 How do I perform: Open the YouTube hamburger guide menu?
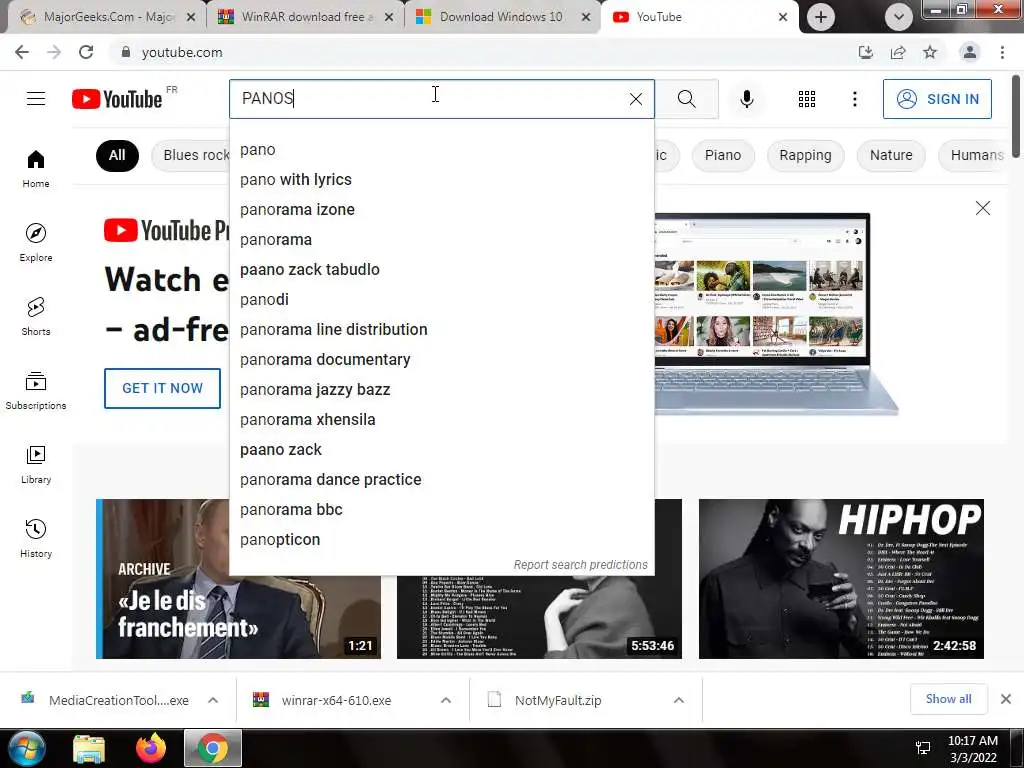36,99
